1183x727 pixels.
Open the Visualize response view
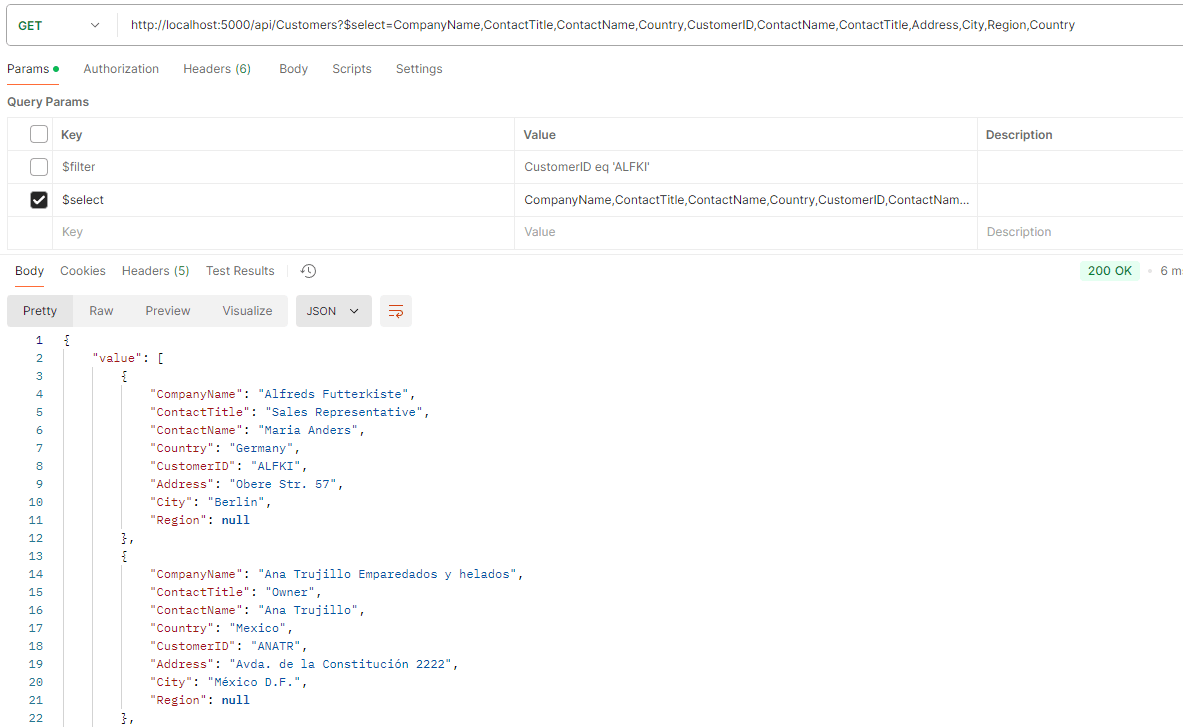[x=247, y=311]
